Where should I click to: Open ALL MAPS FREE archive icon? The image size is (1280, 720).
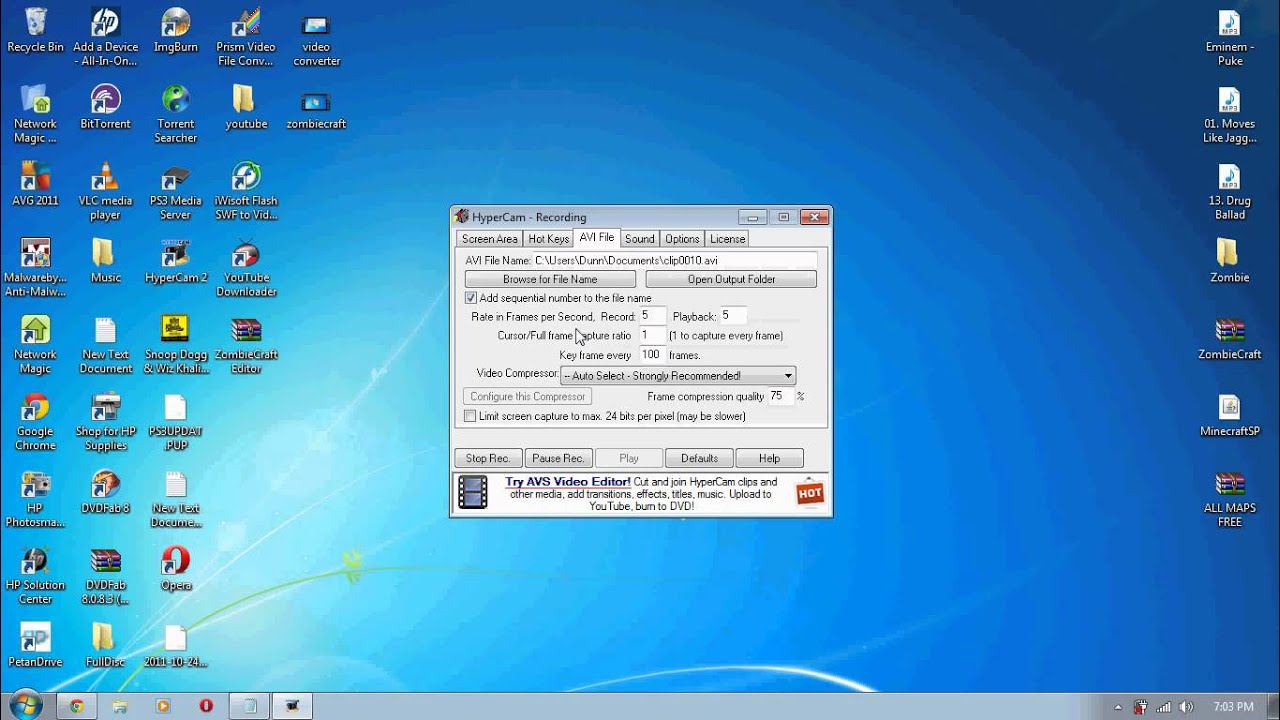(x=1230, y=499)
